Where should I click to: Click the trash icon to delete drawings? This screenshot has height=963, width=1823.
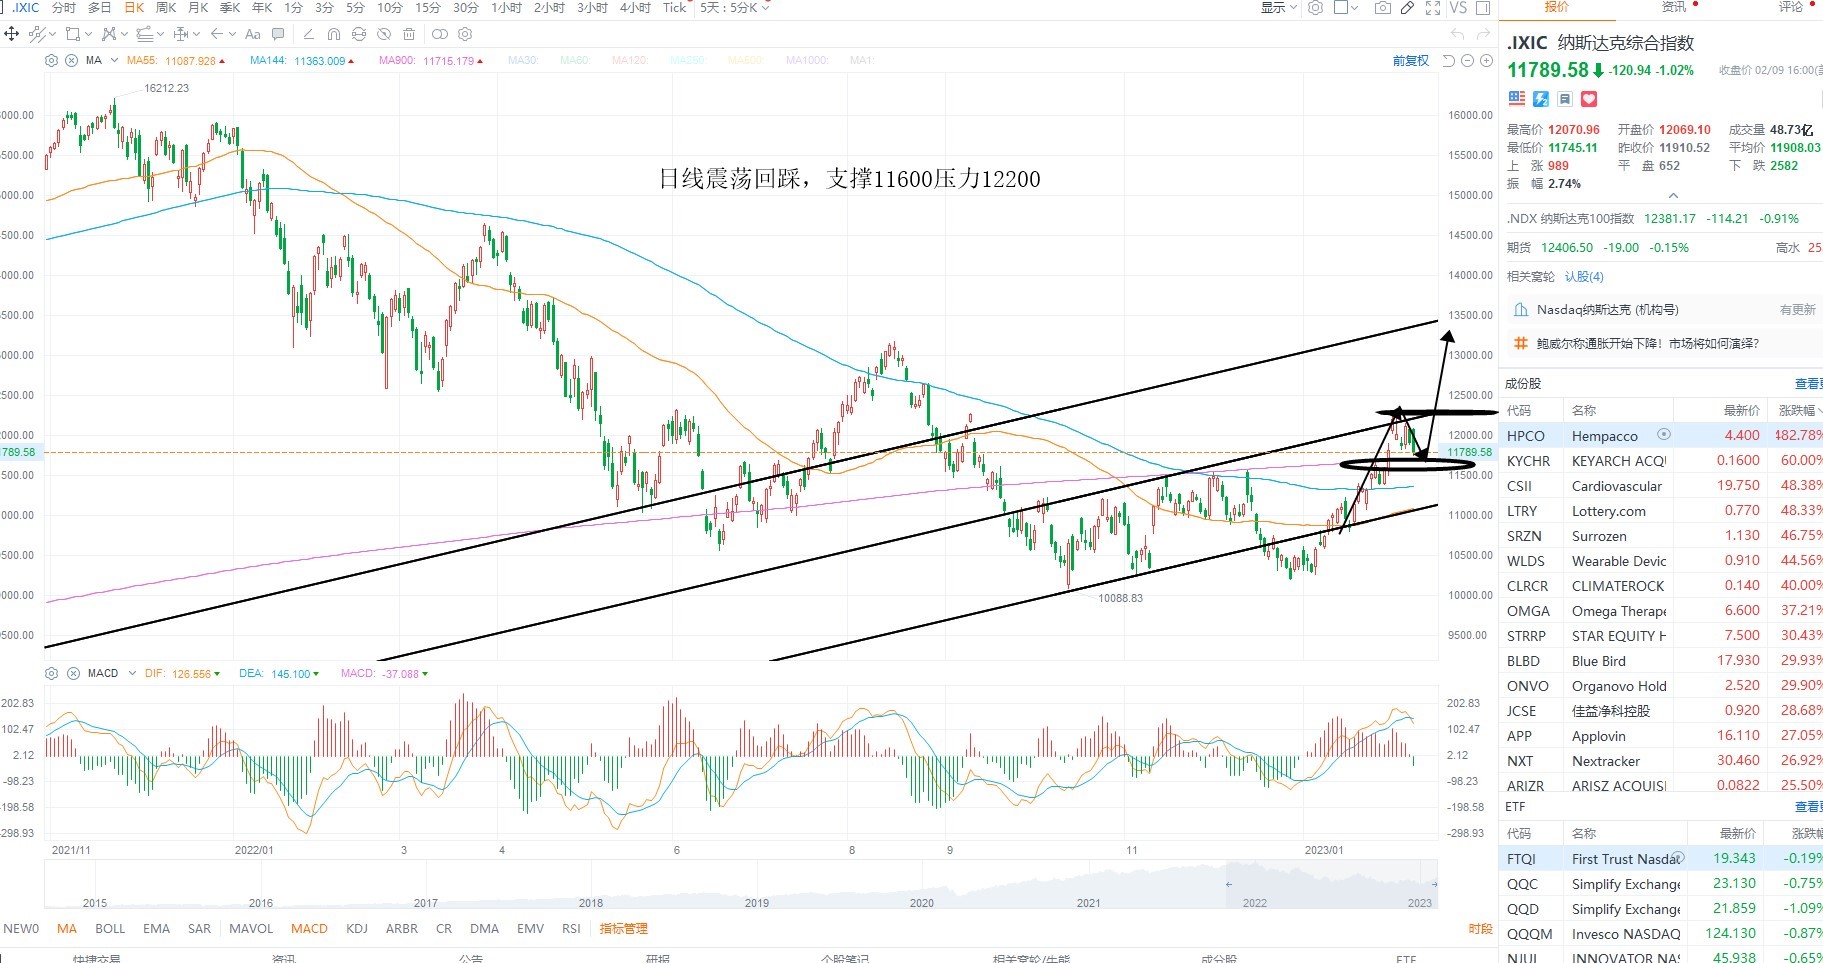pyautogui.click(x=408, y=34)
